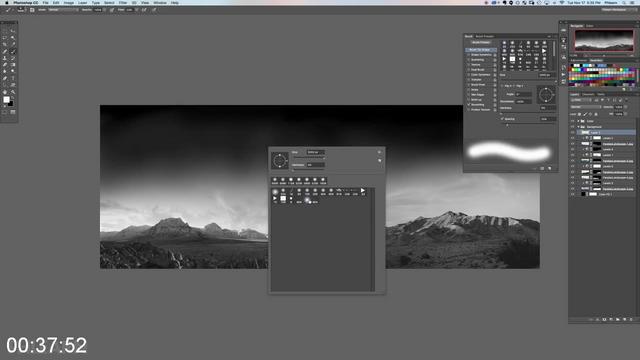Enable the Shape Dynamics checkbox
This screenshot has height=360, width=640.
click(x=468, y=55)
